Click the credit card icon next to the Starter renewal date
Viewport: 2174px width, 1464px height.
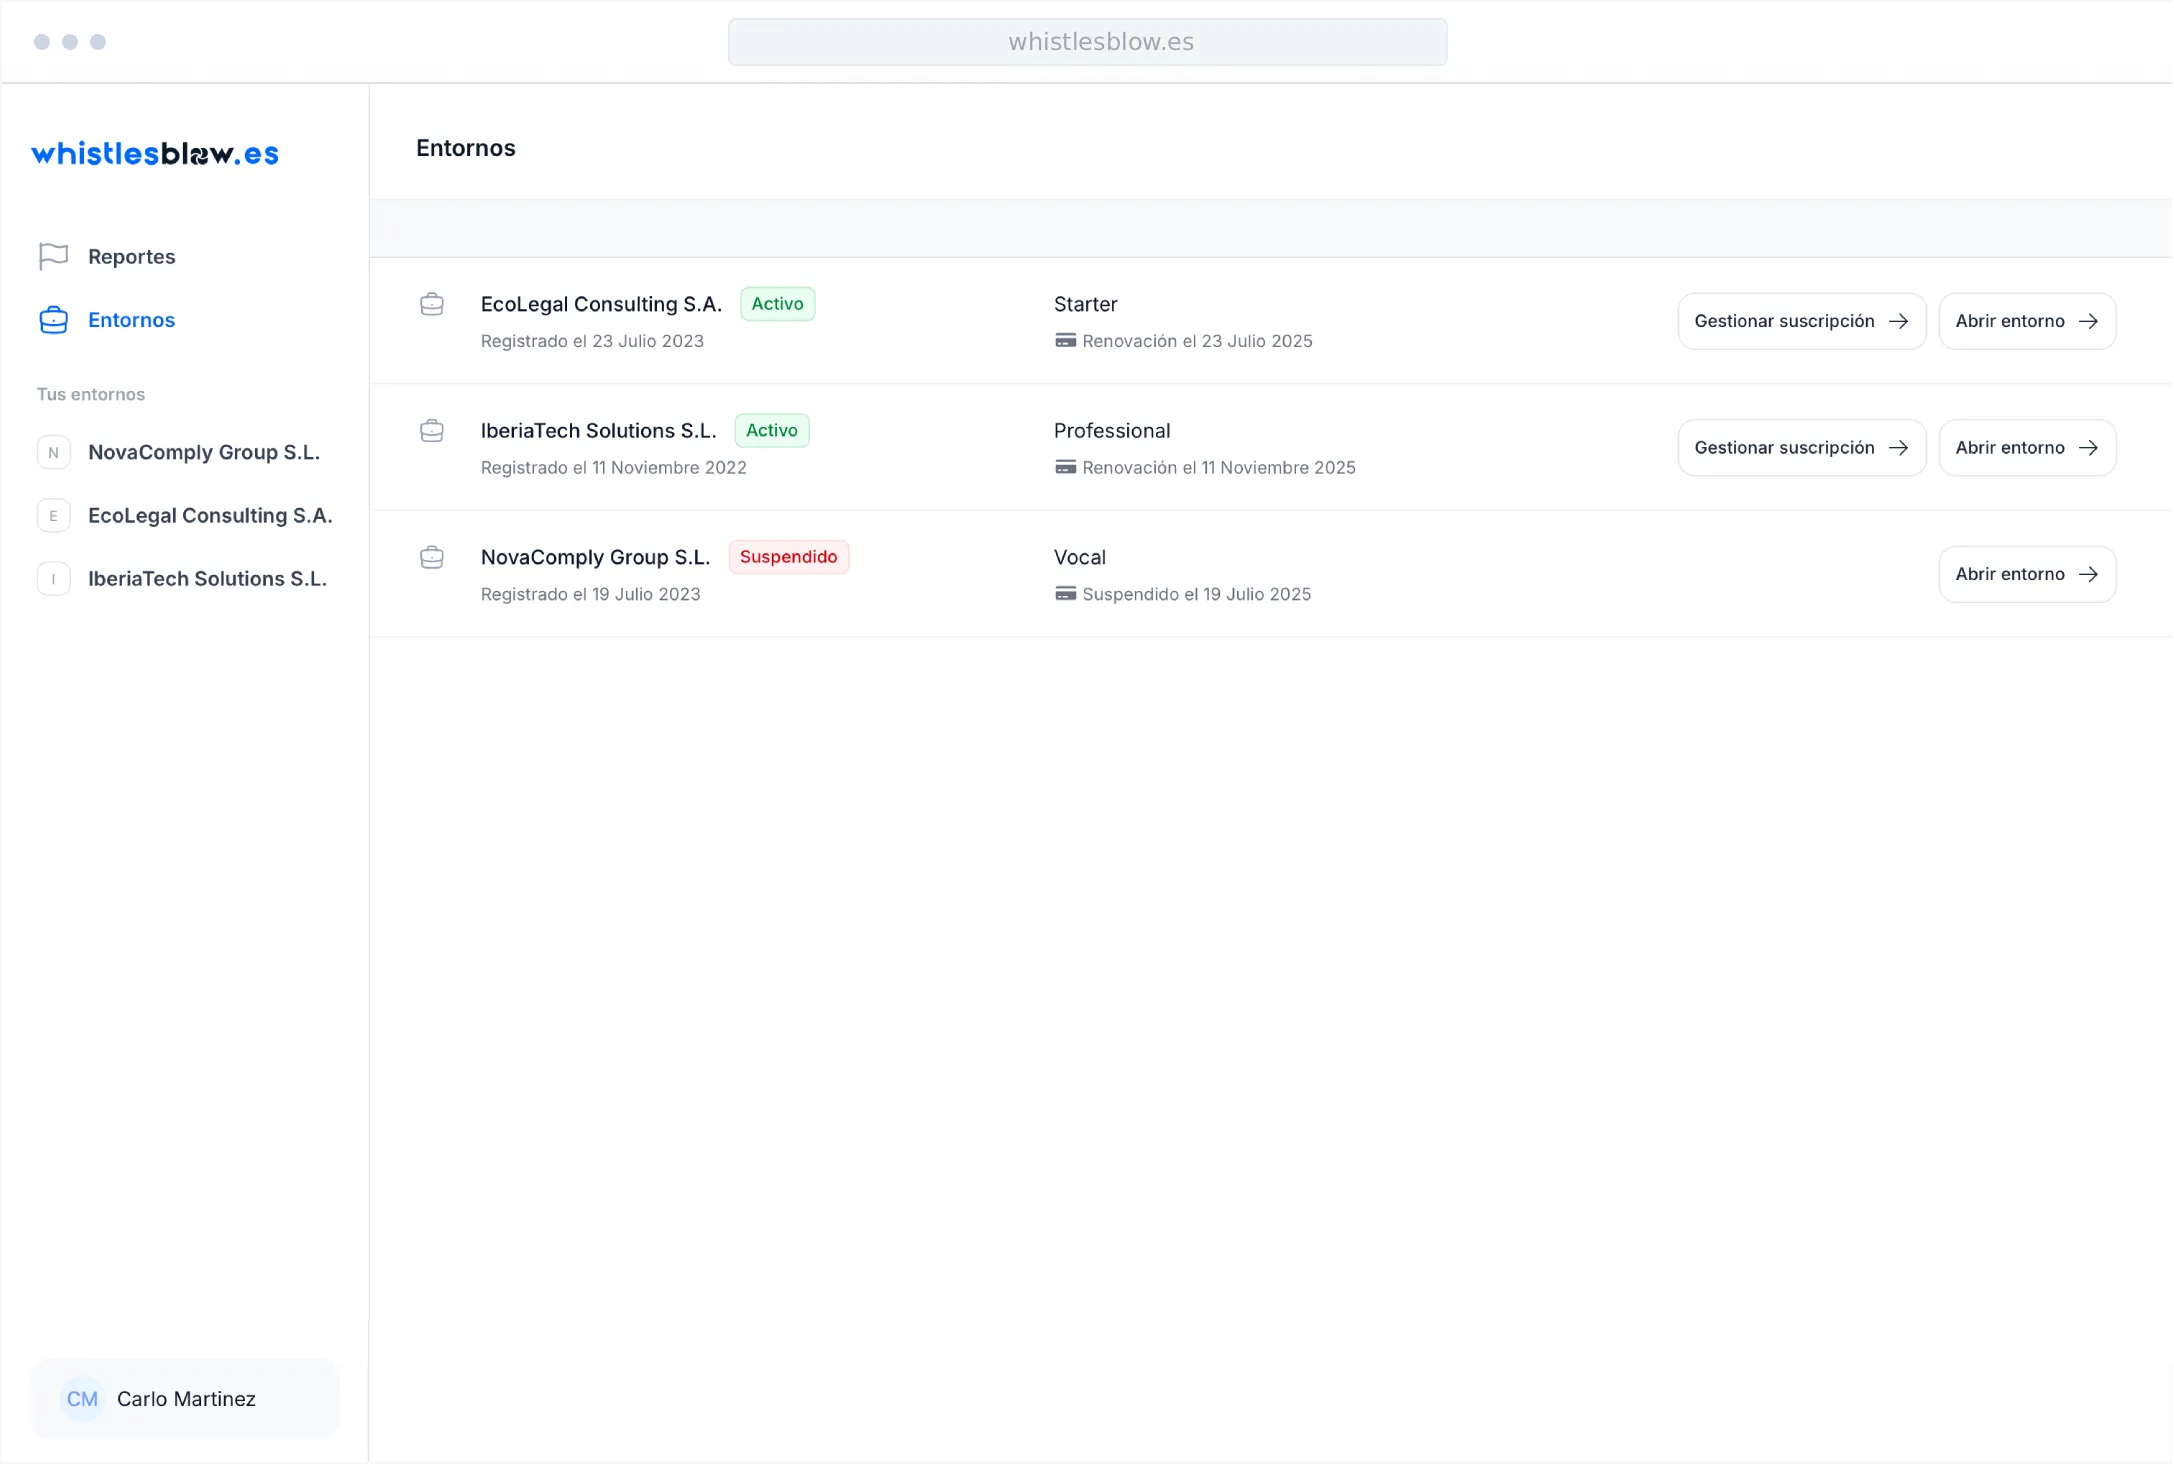(x=1066, y=341)
